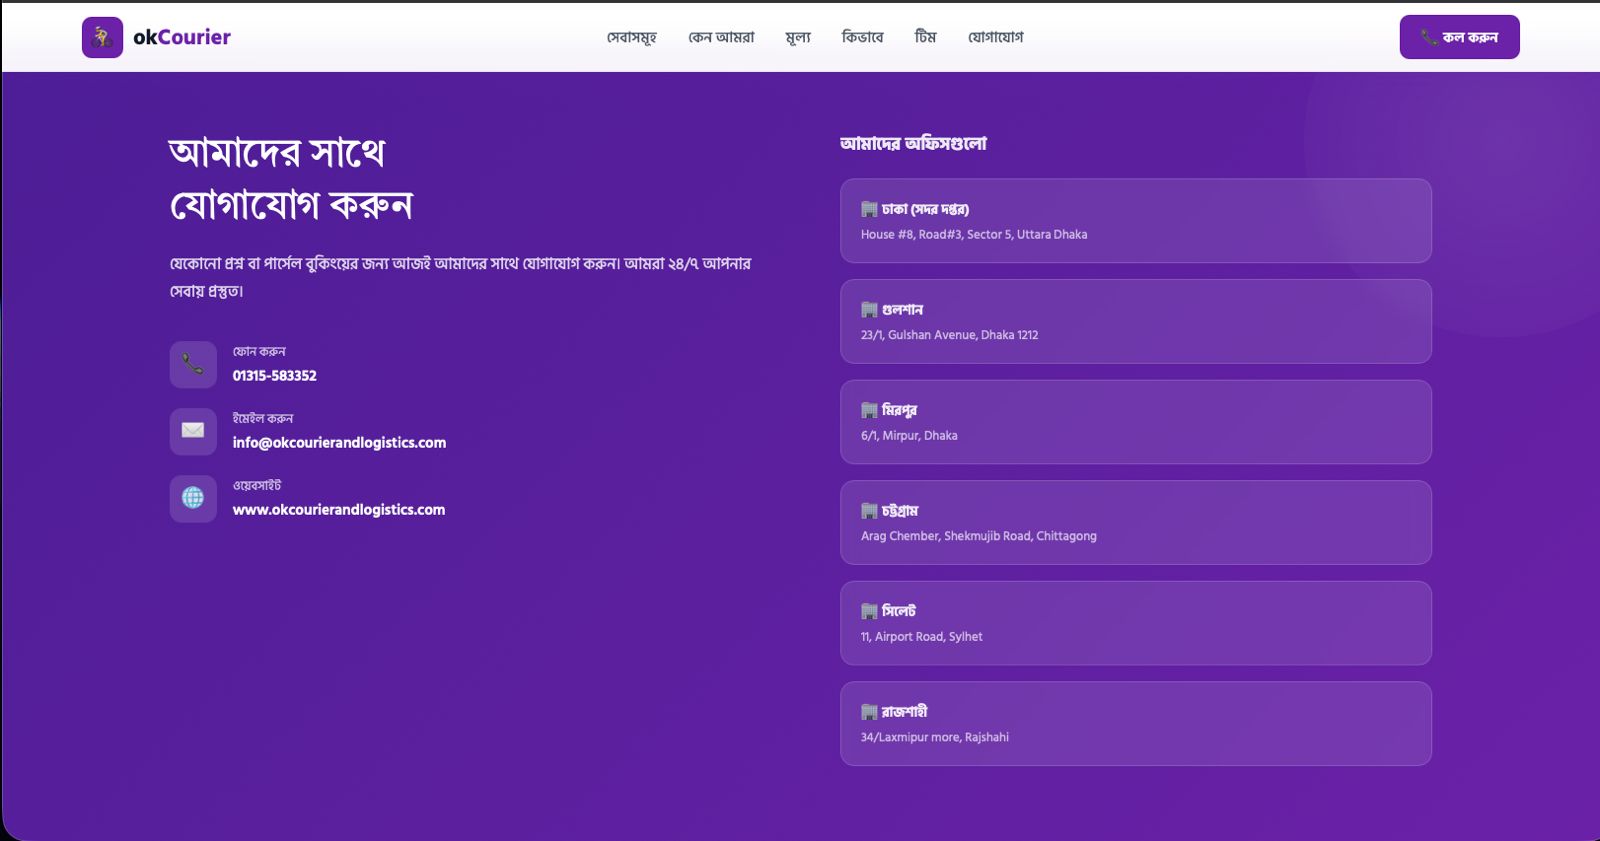The height and width of the screenshot is (841, 1600).
Task: Click the সিলেট office title
Action: pos(898,611)
